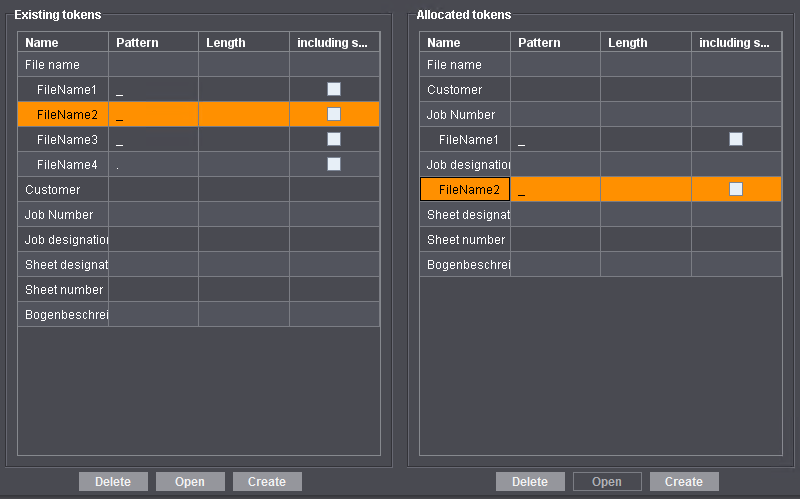800x499 pixels.
Task: Select FileName1 row in Existing tokens
Action: (x=199, y=90)
